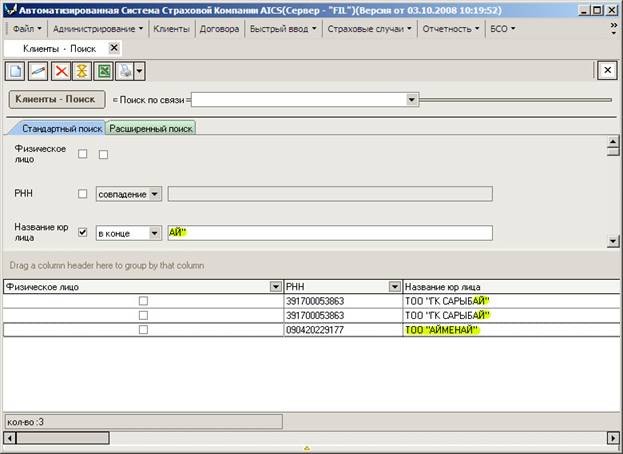The height and width of the screenshot is (454, 623).
Task: Open the Договора menu item
Action: (x=219, y=29)
